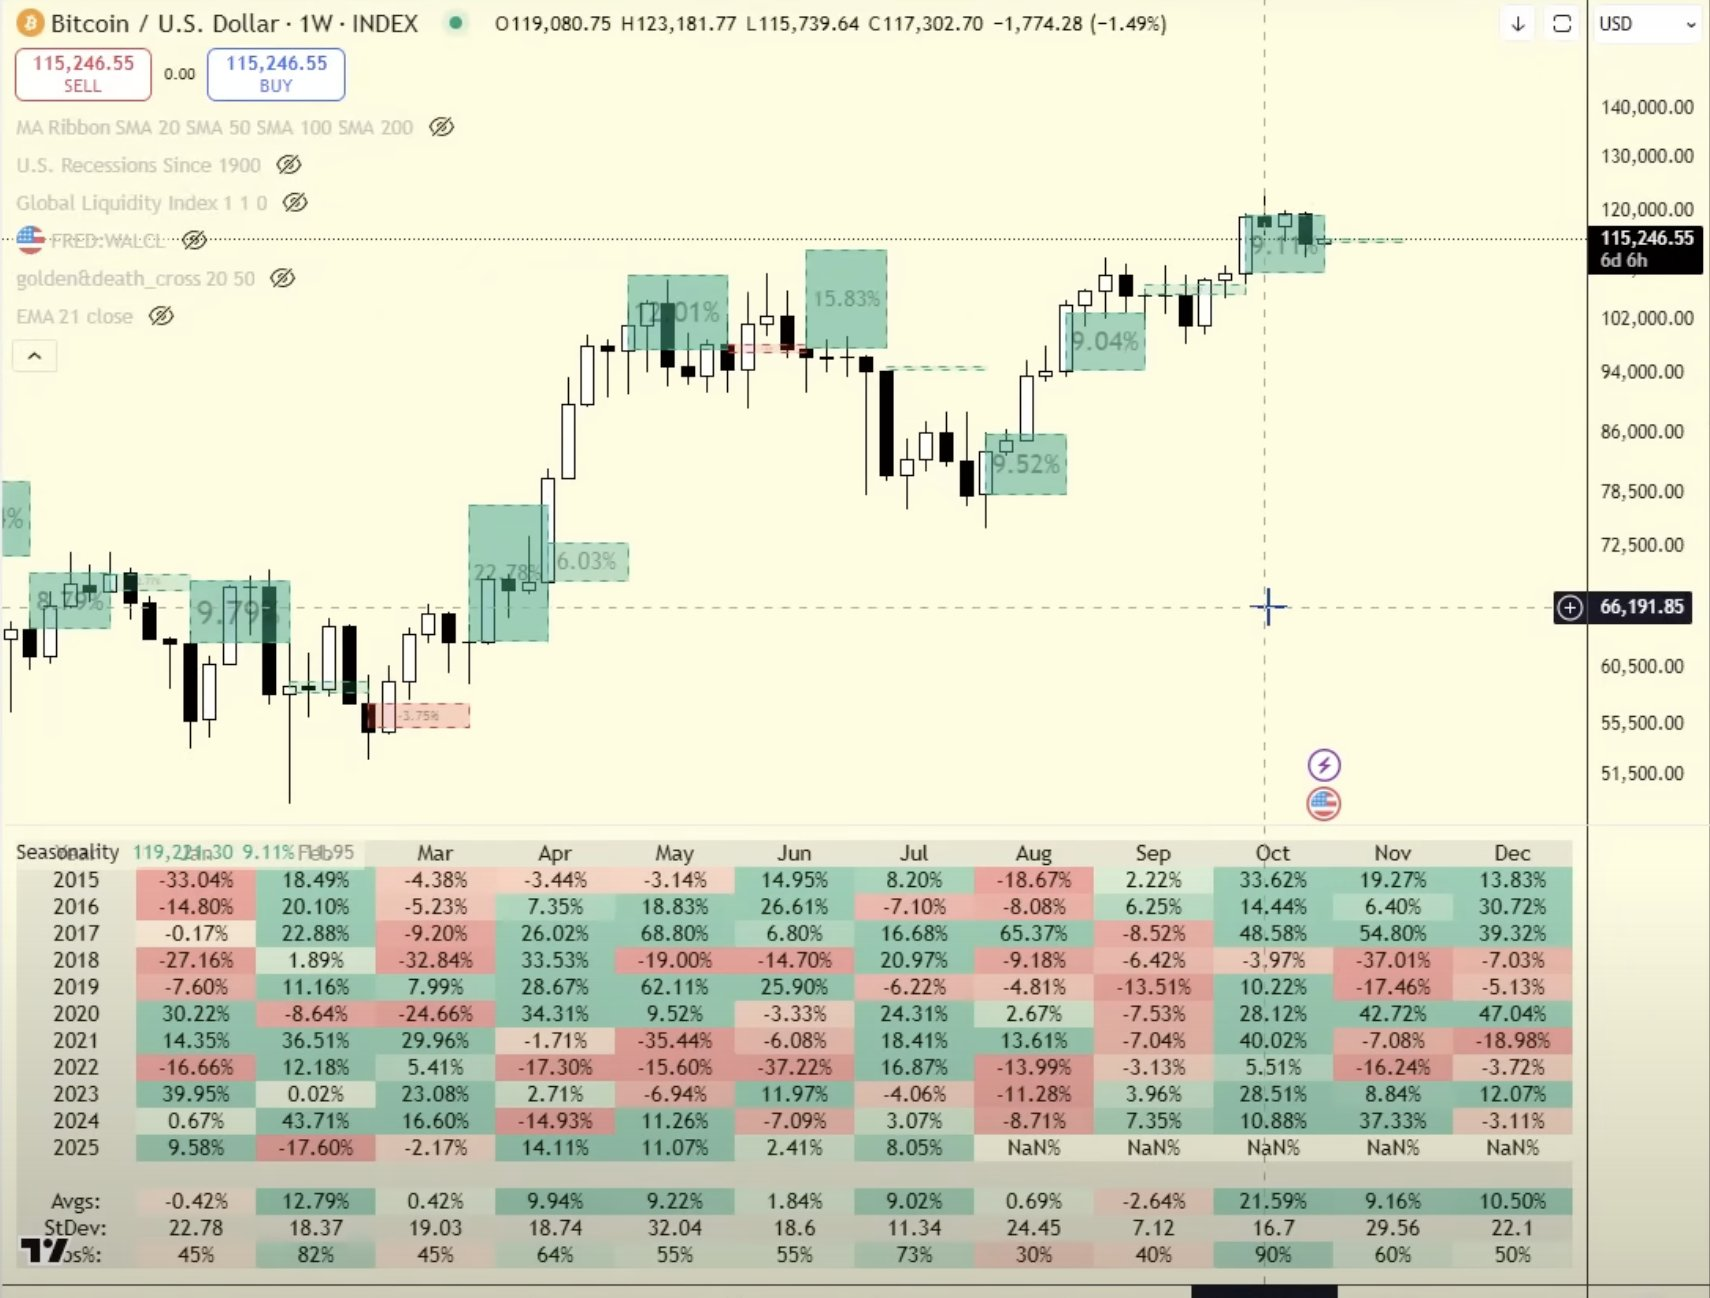Select the Oct column header in Seasonality
The width and height of the screenshot is (1710, 1298).
tap(1272, 853)
